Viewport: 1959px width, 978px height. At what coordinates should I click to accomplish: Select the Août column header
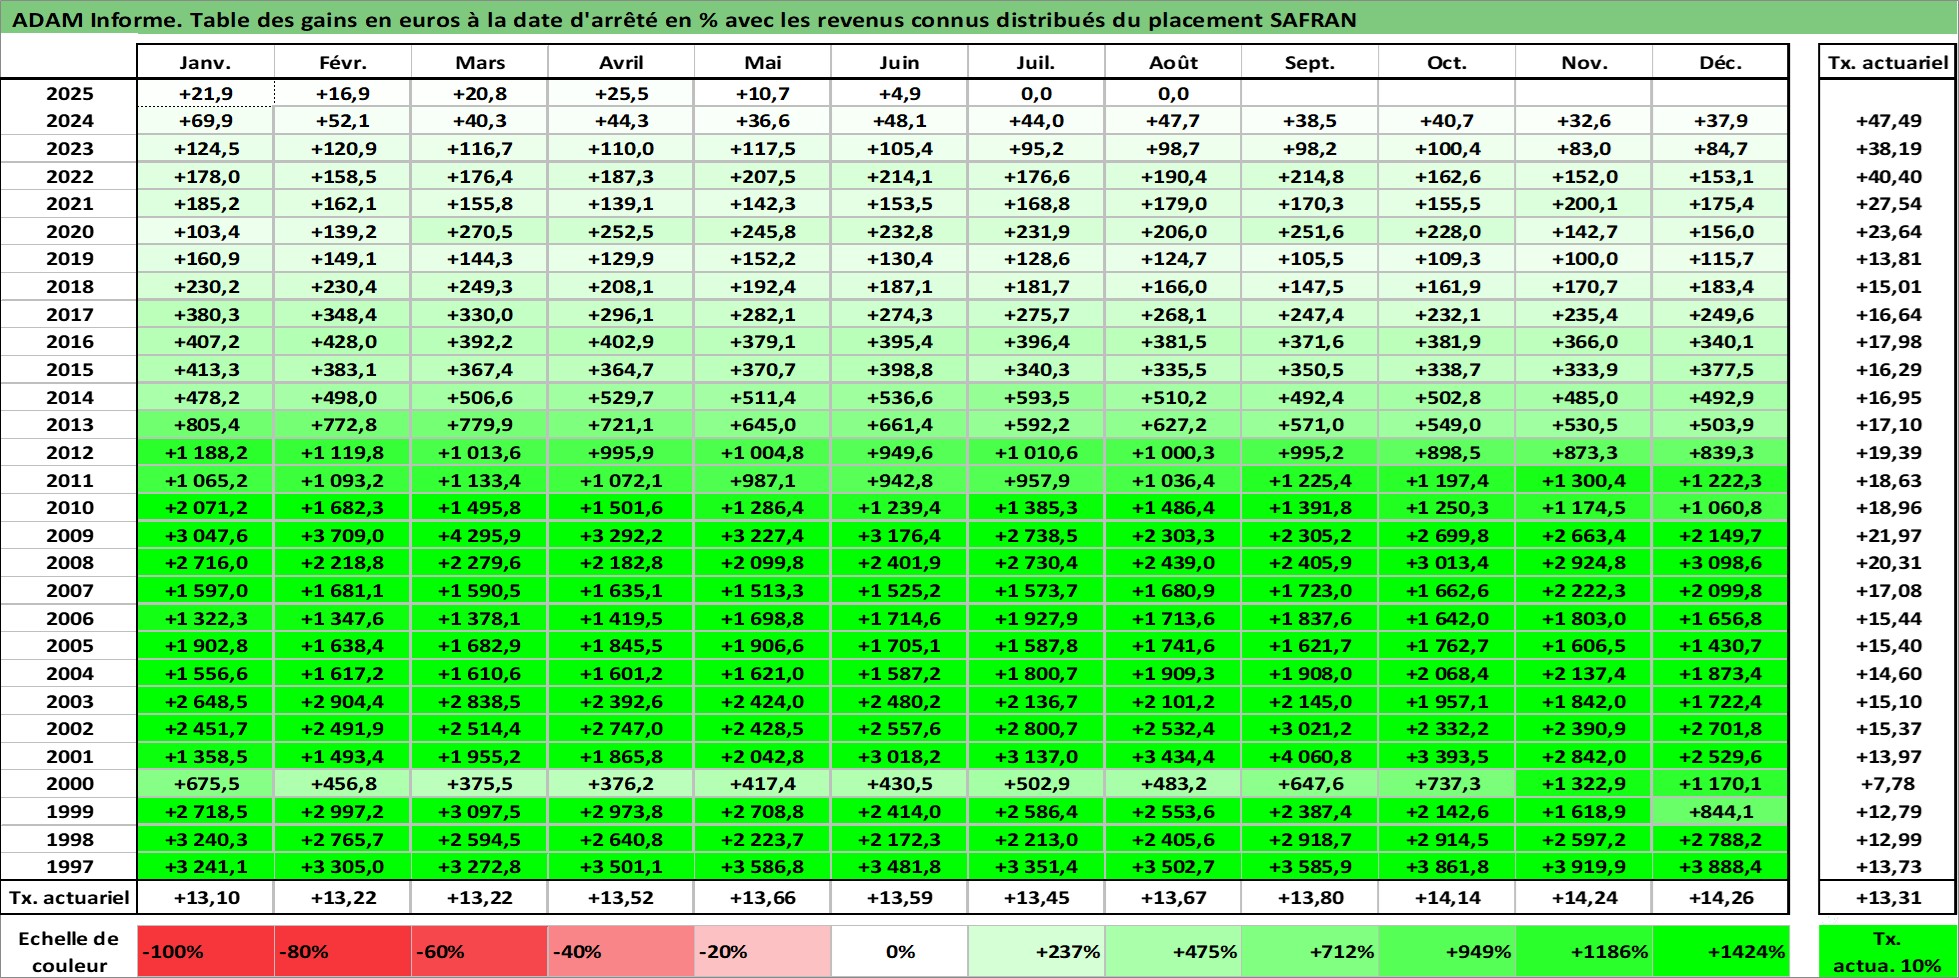click(1173, 62)
